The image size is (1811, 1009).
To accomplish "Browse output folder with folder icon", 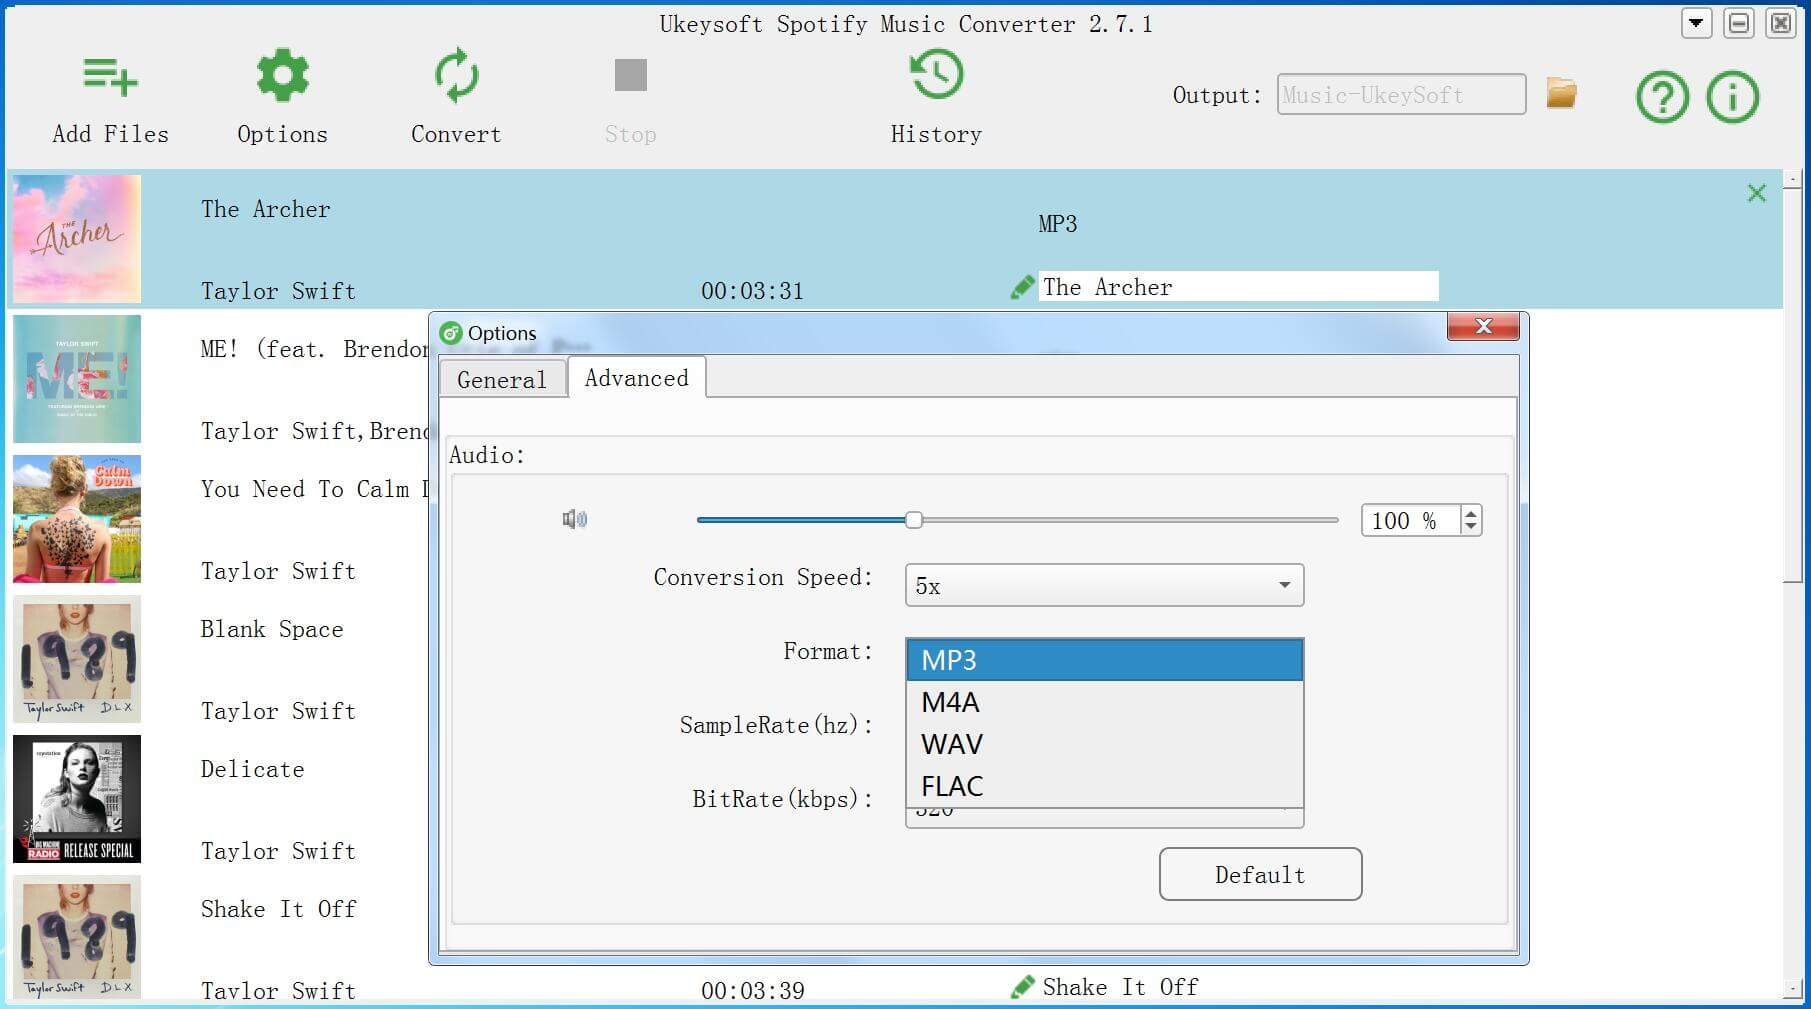I will [1561, 93].
